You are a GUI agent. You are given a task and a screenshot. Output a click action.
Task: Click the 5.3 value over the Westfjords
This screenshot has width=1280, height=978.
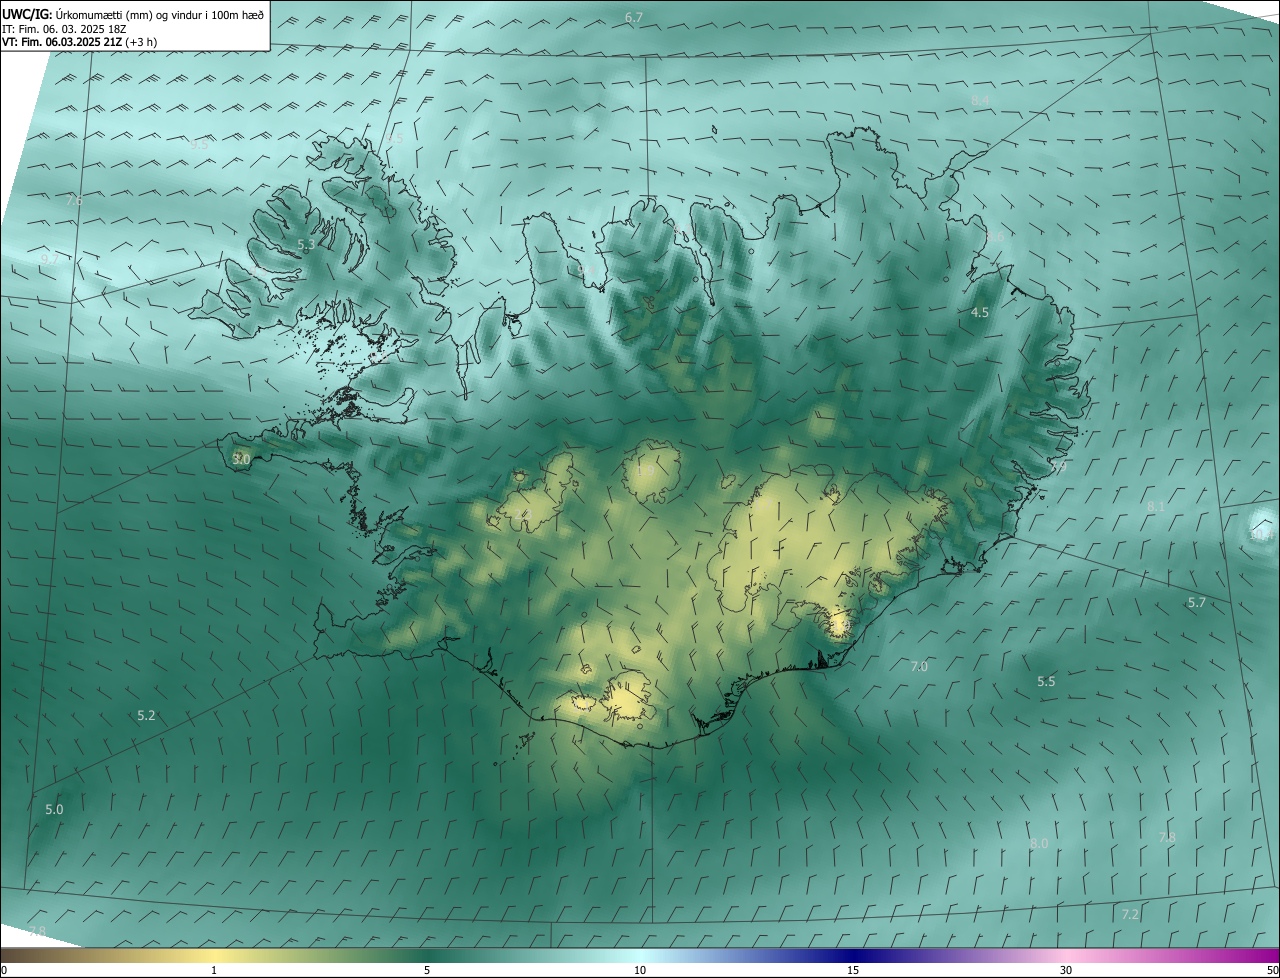pyautogui.click(x=306, y=244)
